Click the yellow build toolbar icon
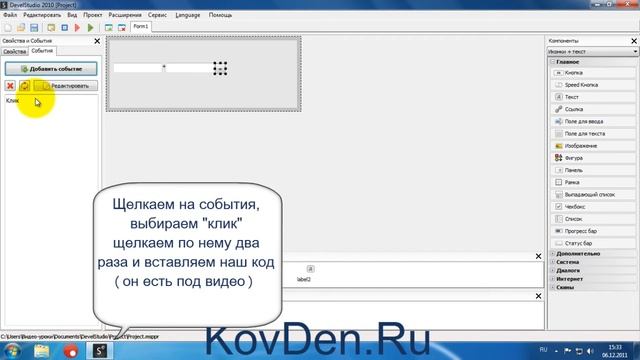 tap(51, 28)
